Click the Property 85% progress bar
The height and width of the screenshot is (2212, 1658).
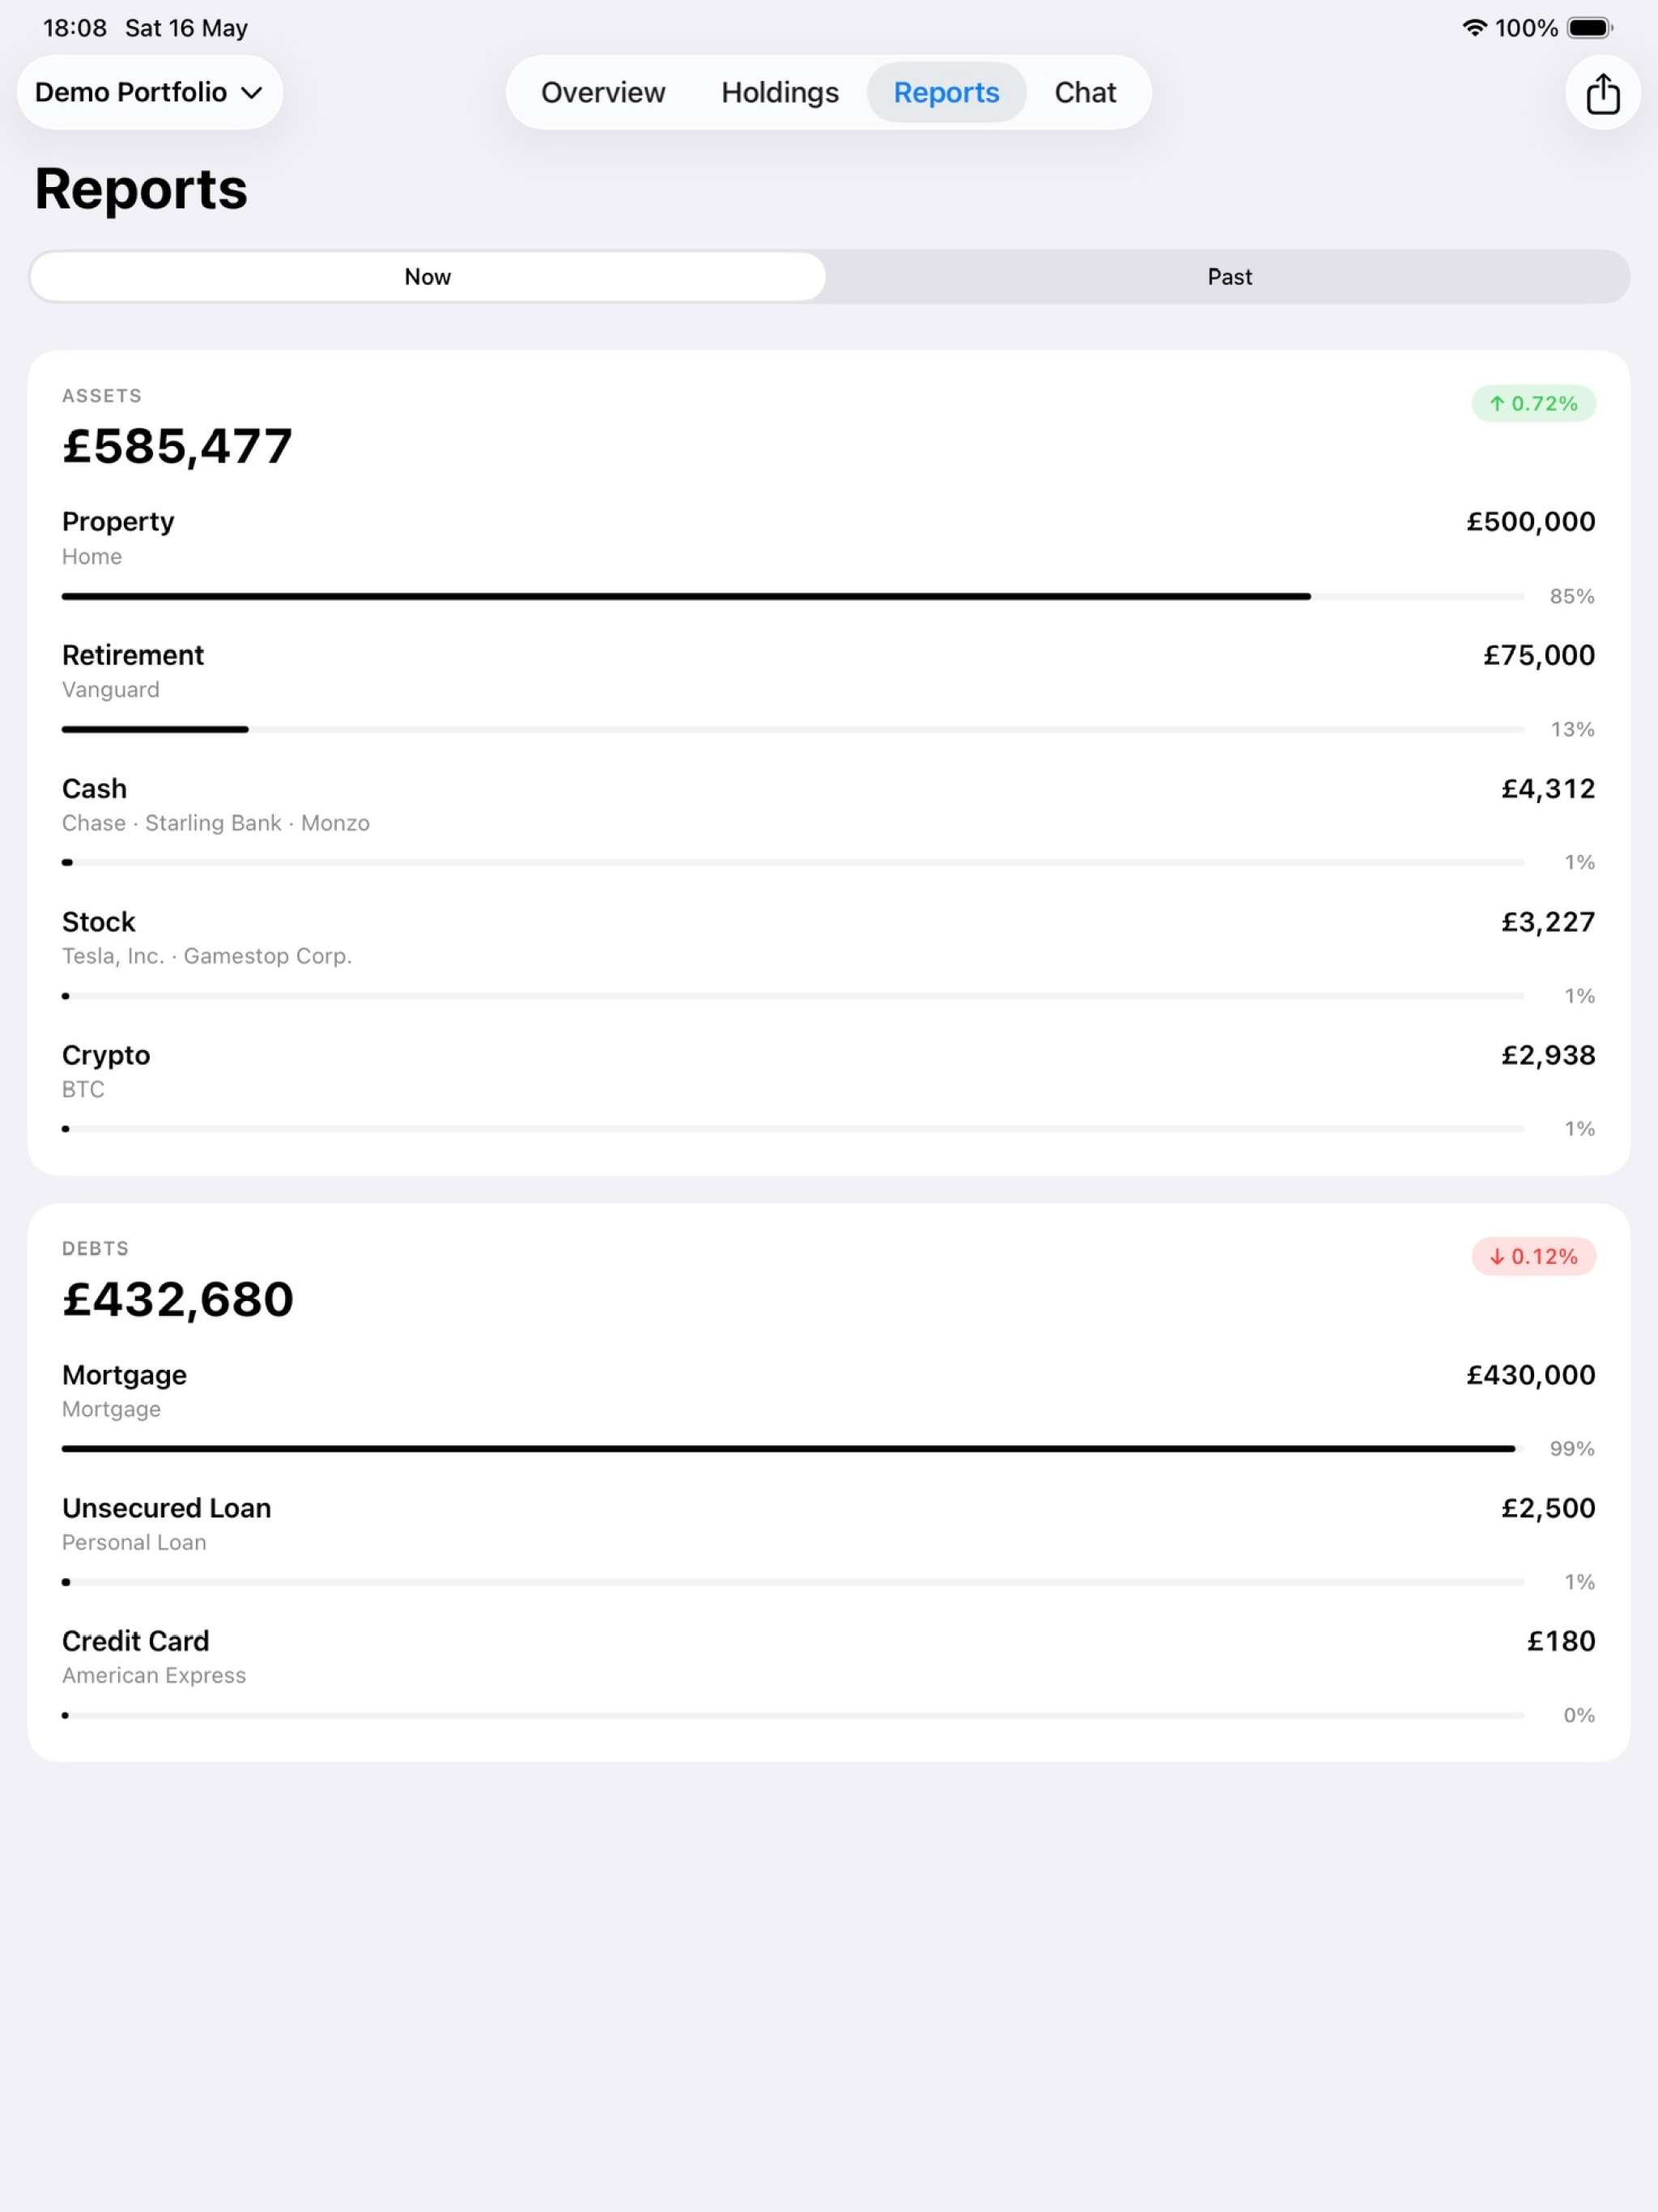pos(793,597)
